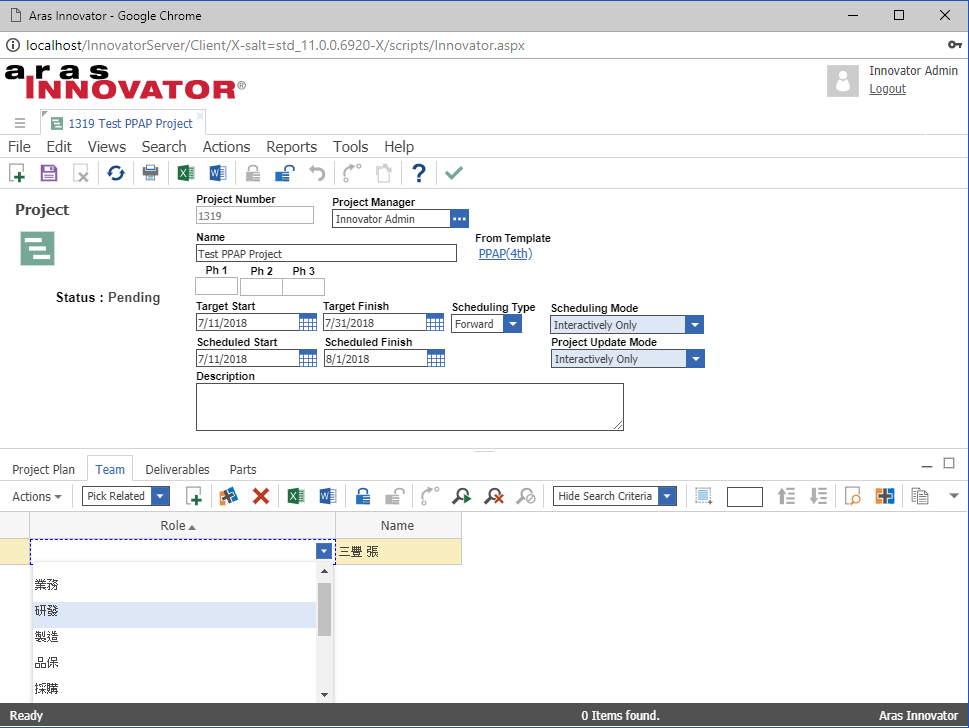969x728 pixels.
Task: Expand the Scheduling Type dropdown
Action: click(513, 323)
